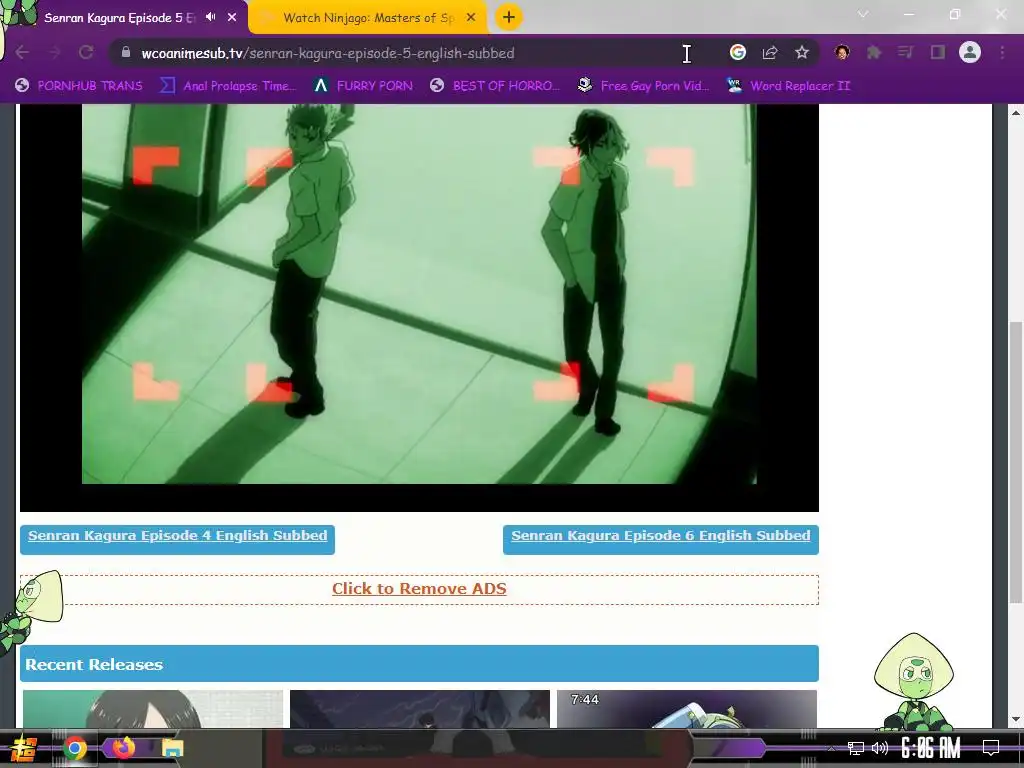The width and height of the screenshot is (1024, 768).
Task: Reload the current page
Action: [86, 53]
